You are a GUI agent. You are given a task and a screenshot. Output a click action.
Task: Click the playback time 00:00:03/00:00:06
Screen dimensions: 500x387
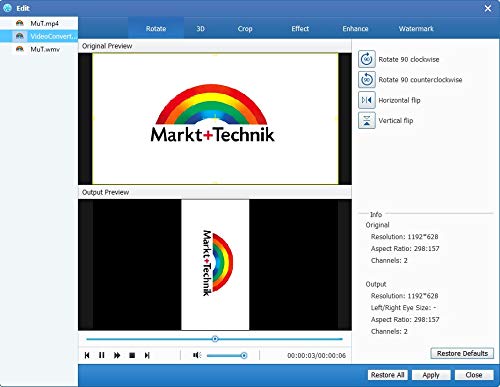point(317,356)
